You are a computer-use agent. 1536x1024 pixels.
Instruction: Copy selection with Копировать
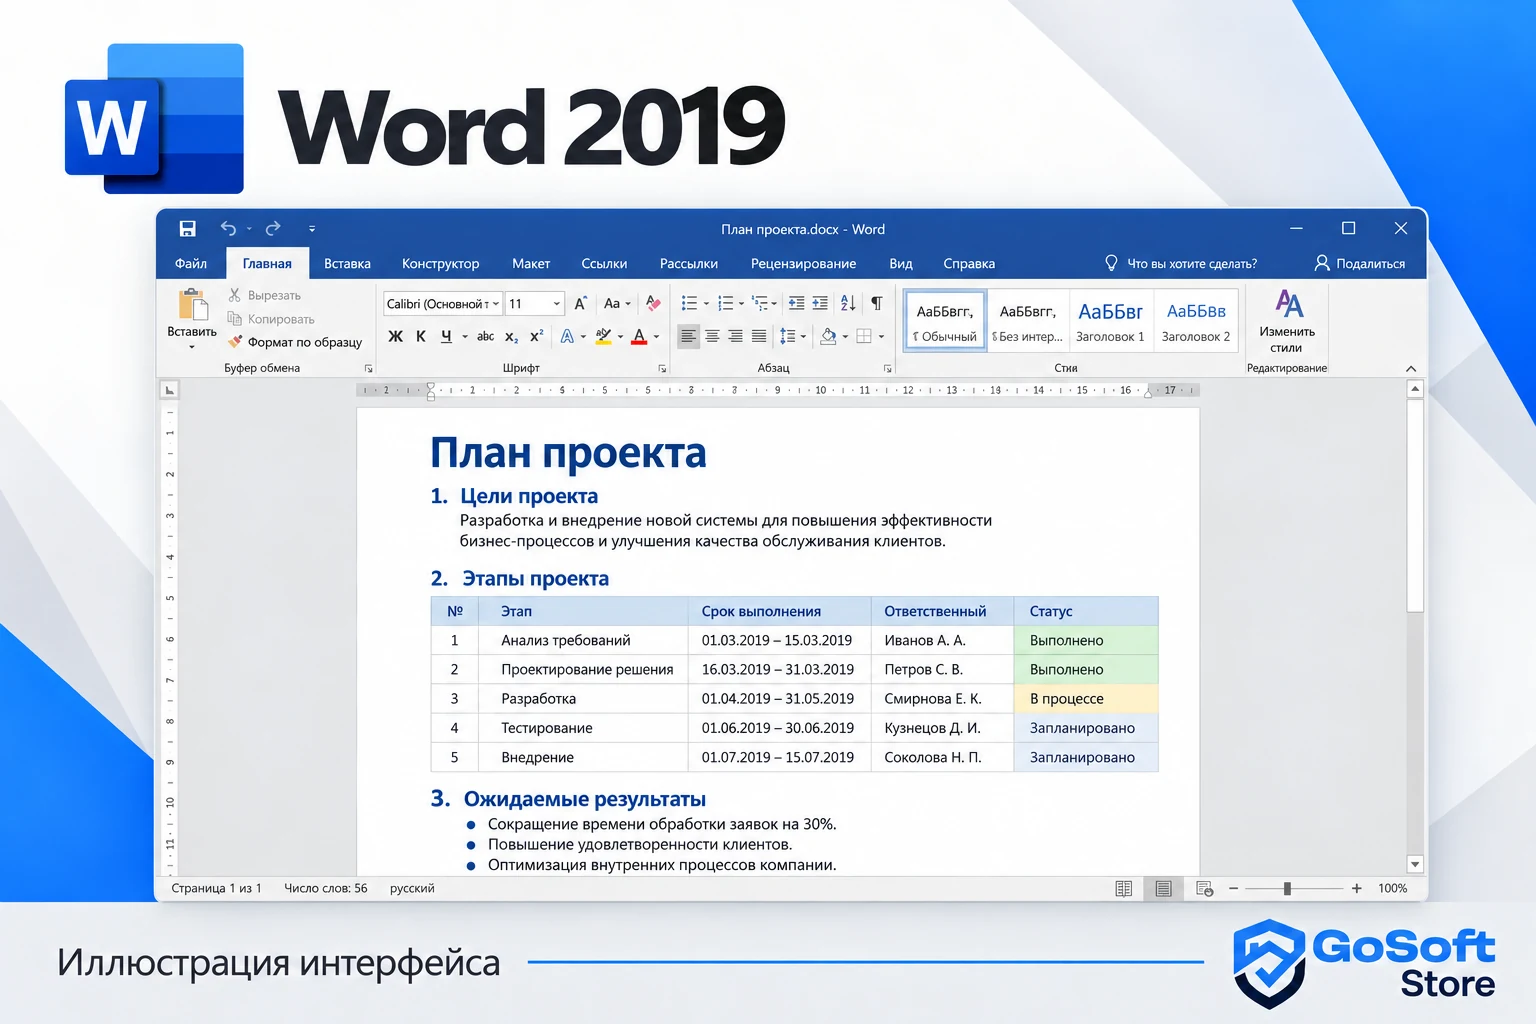(271, 319)
